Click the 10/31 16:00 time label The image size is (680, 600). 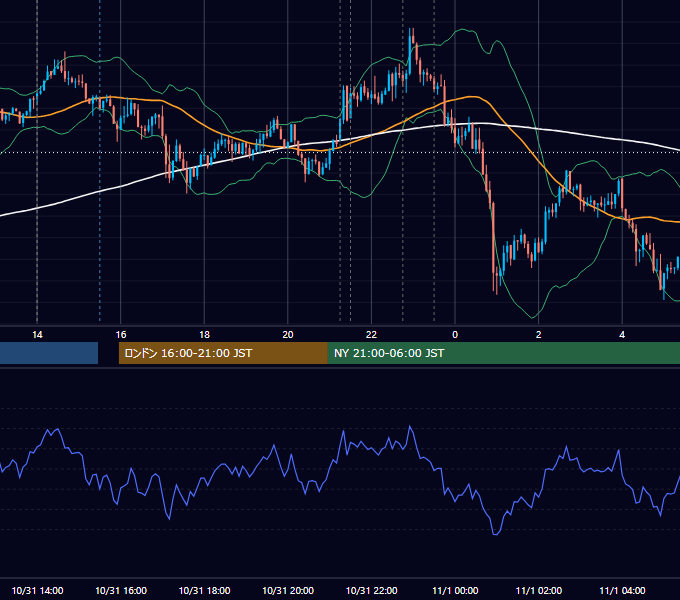(x=121, y=590)
